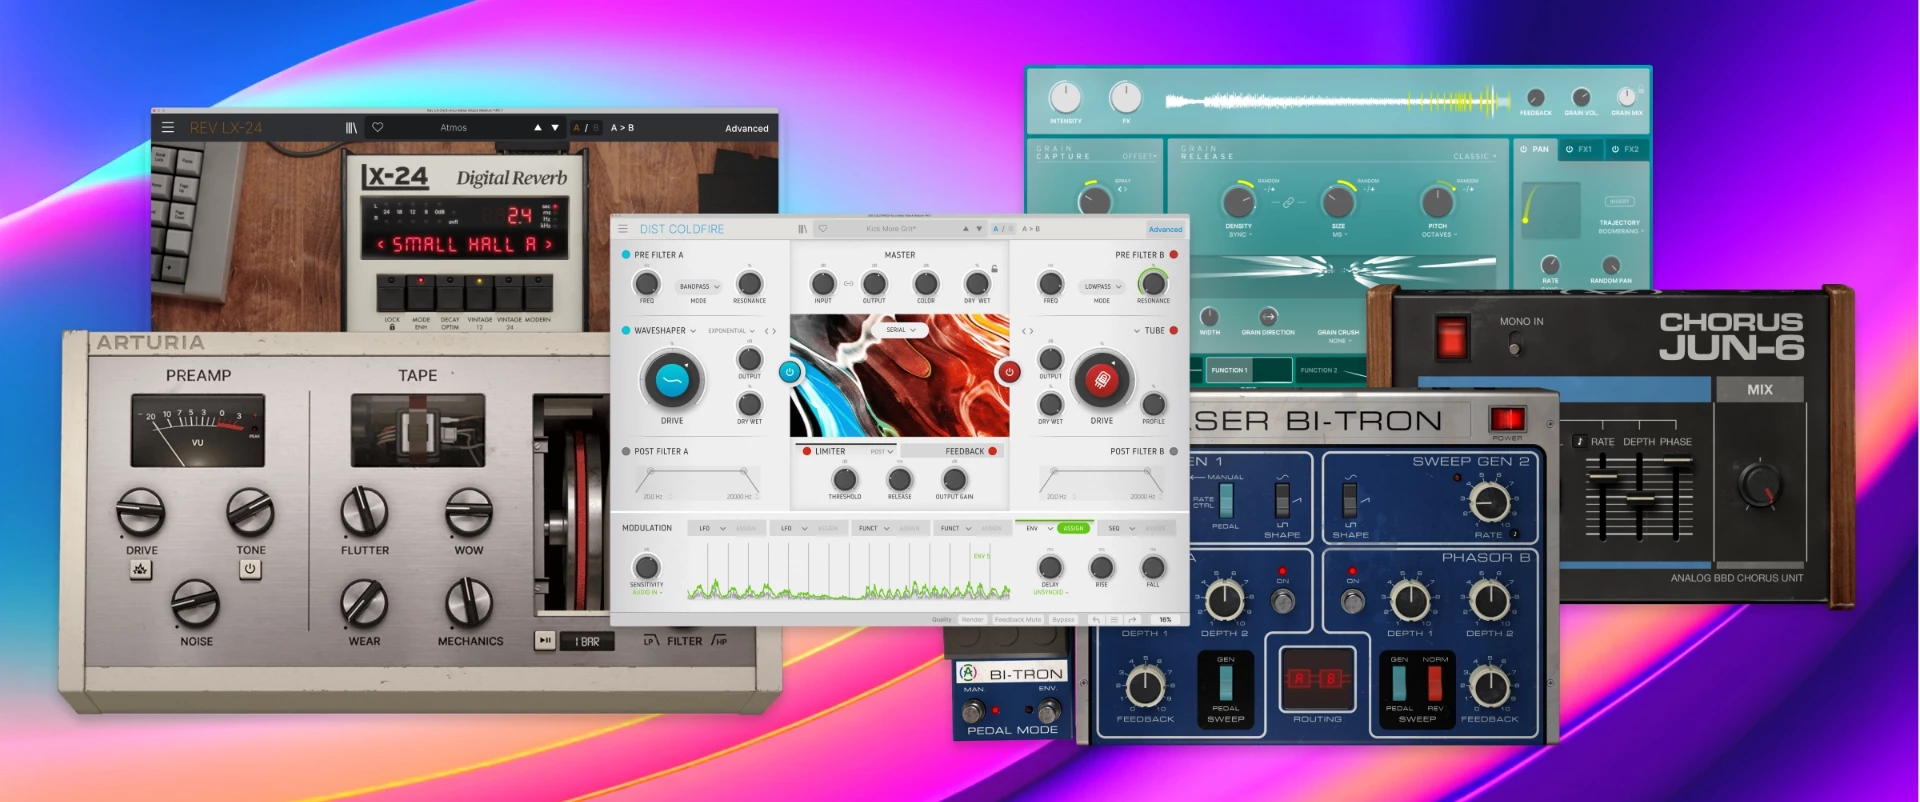This screenshot has height=802, width=1920.
Task: Click the LP filter icon on tape unit
Action: click(x=651, y=640)
